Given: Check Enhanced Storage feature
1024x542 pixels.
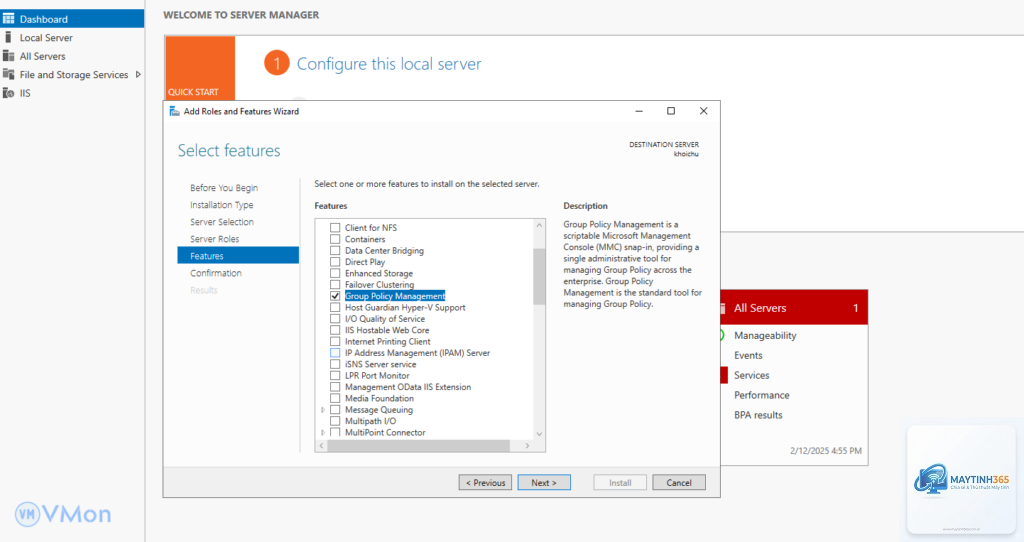Looking at the screenshot, I should click(335, 274).
